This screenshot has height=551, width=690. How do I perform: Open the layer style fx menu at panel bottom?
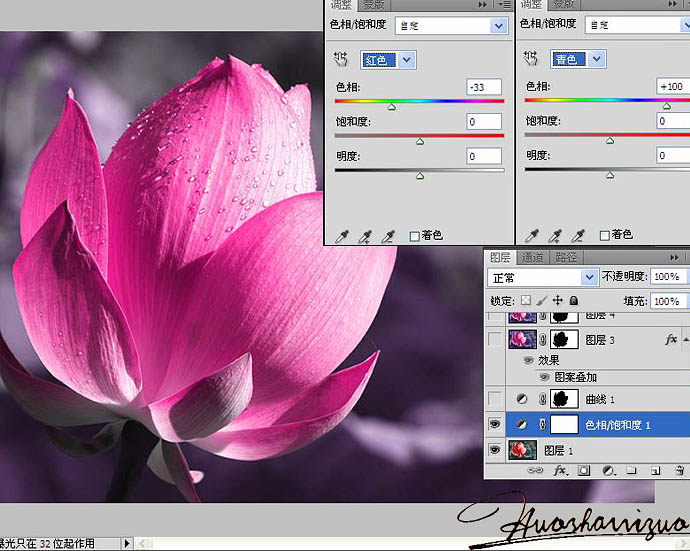click(560, 470)
